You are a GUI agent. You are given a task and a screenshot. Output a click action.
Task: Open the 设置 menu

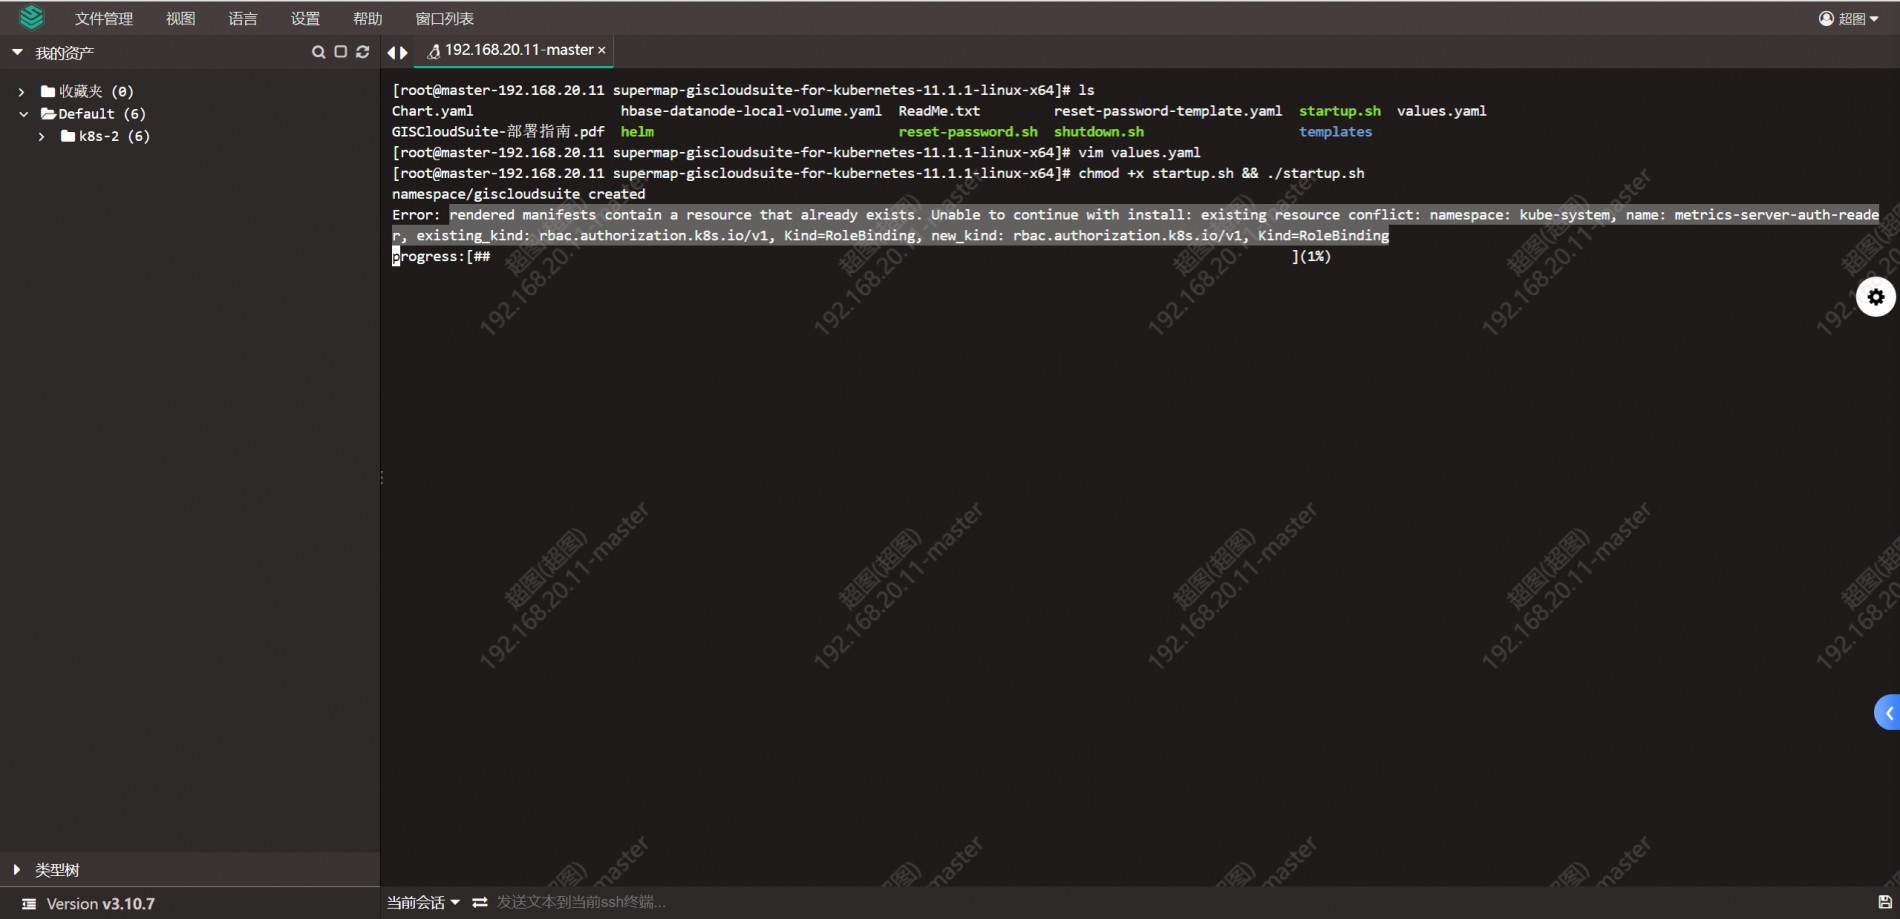pos(305,19)
